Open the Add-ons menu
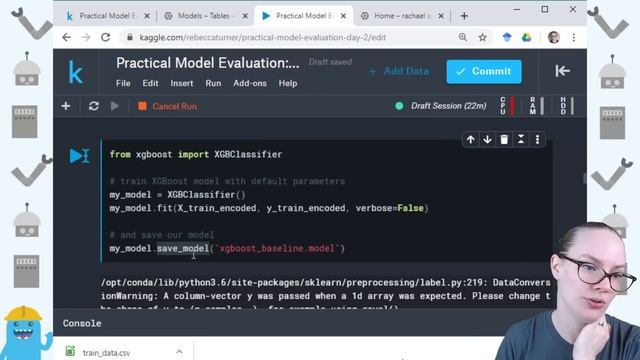 click(250, 83)
